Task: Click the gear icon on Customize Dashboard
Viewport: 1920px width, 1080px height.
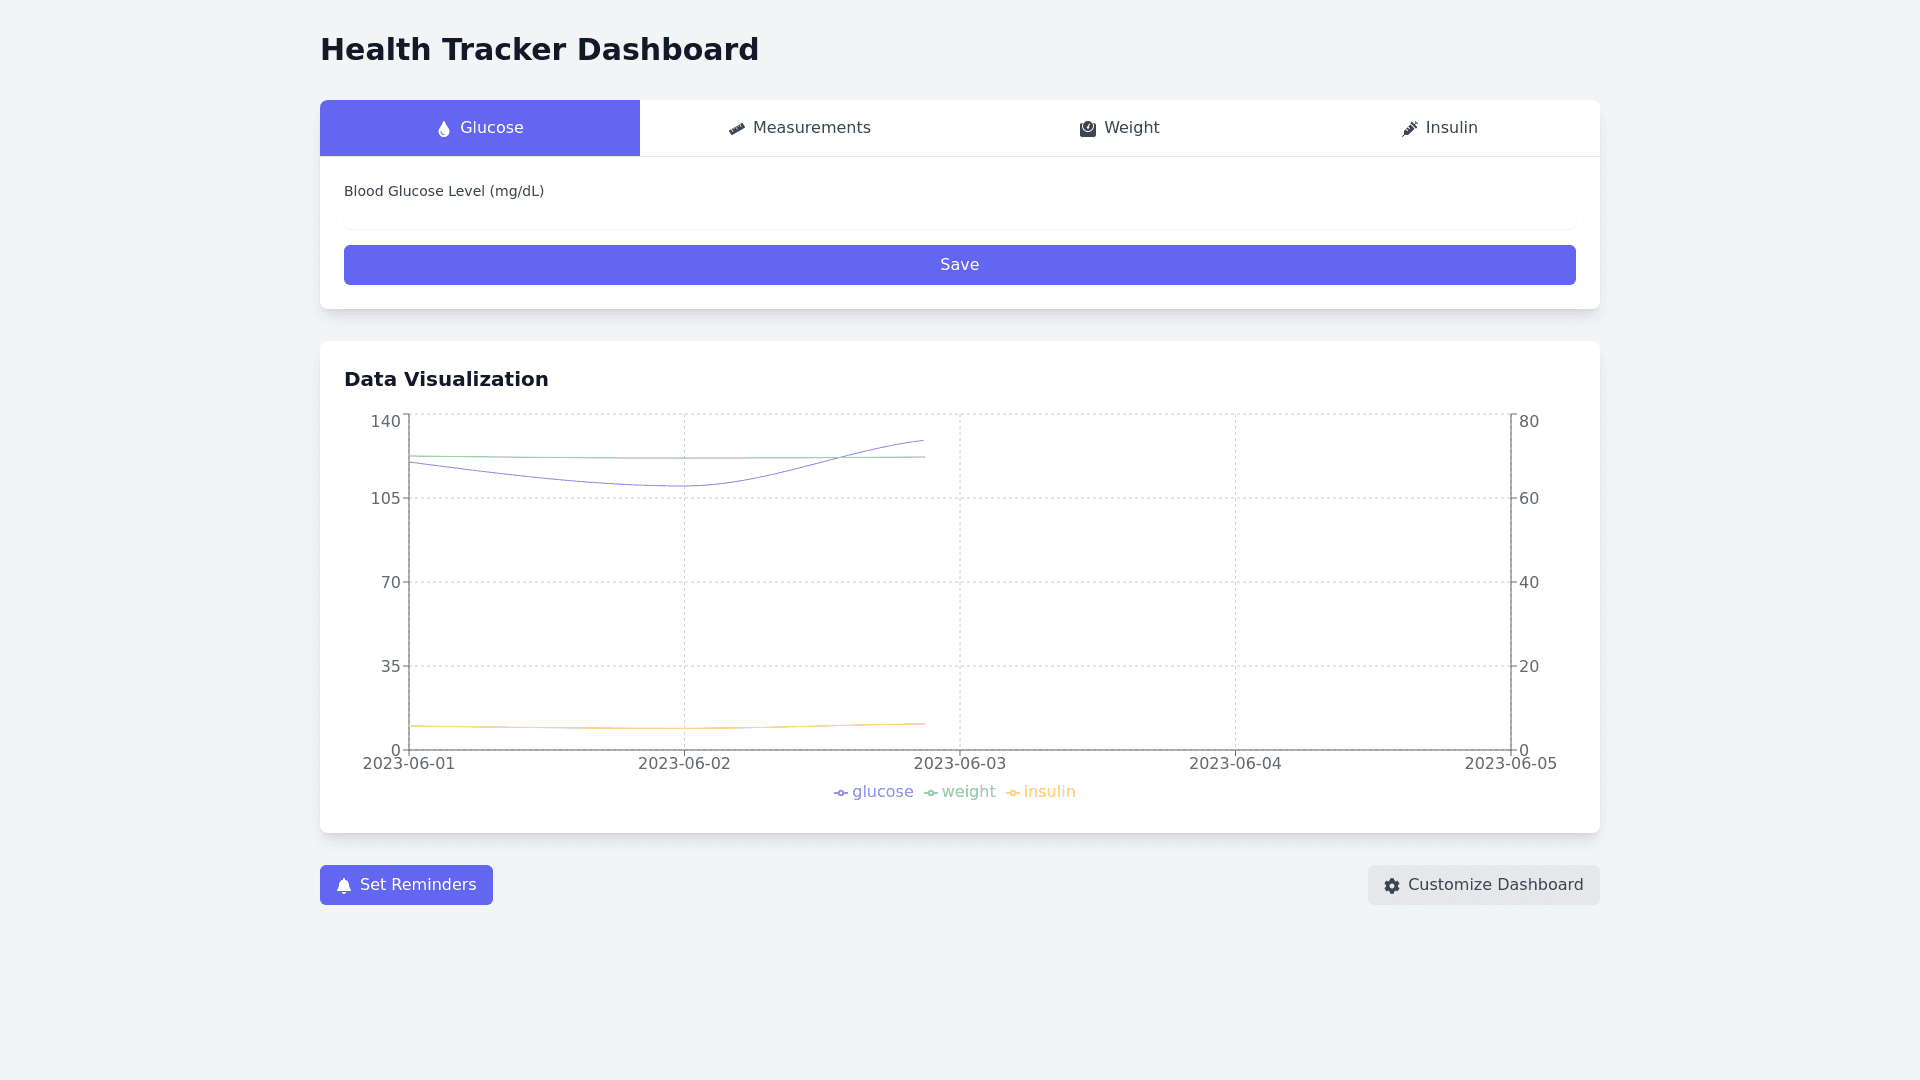Action: point(1392,886)
